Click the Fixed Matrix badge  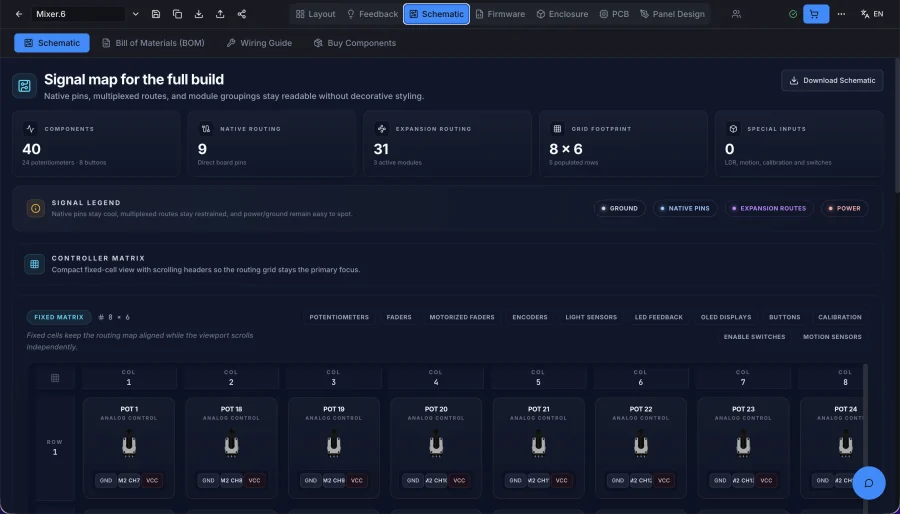(59, 317)
